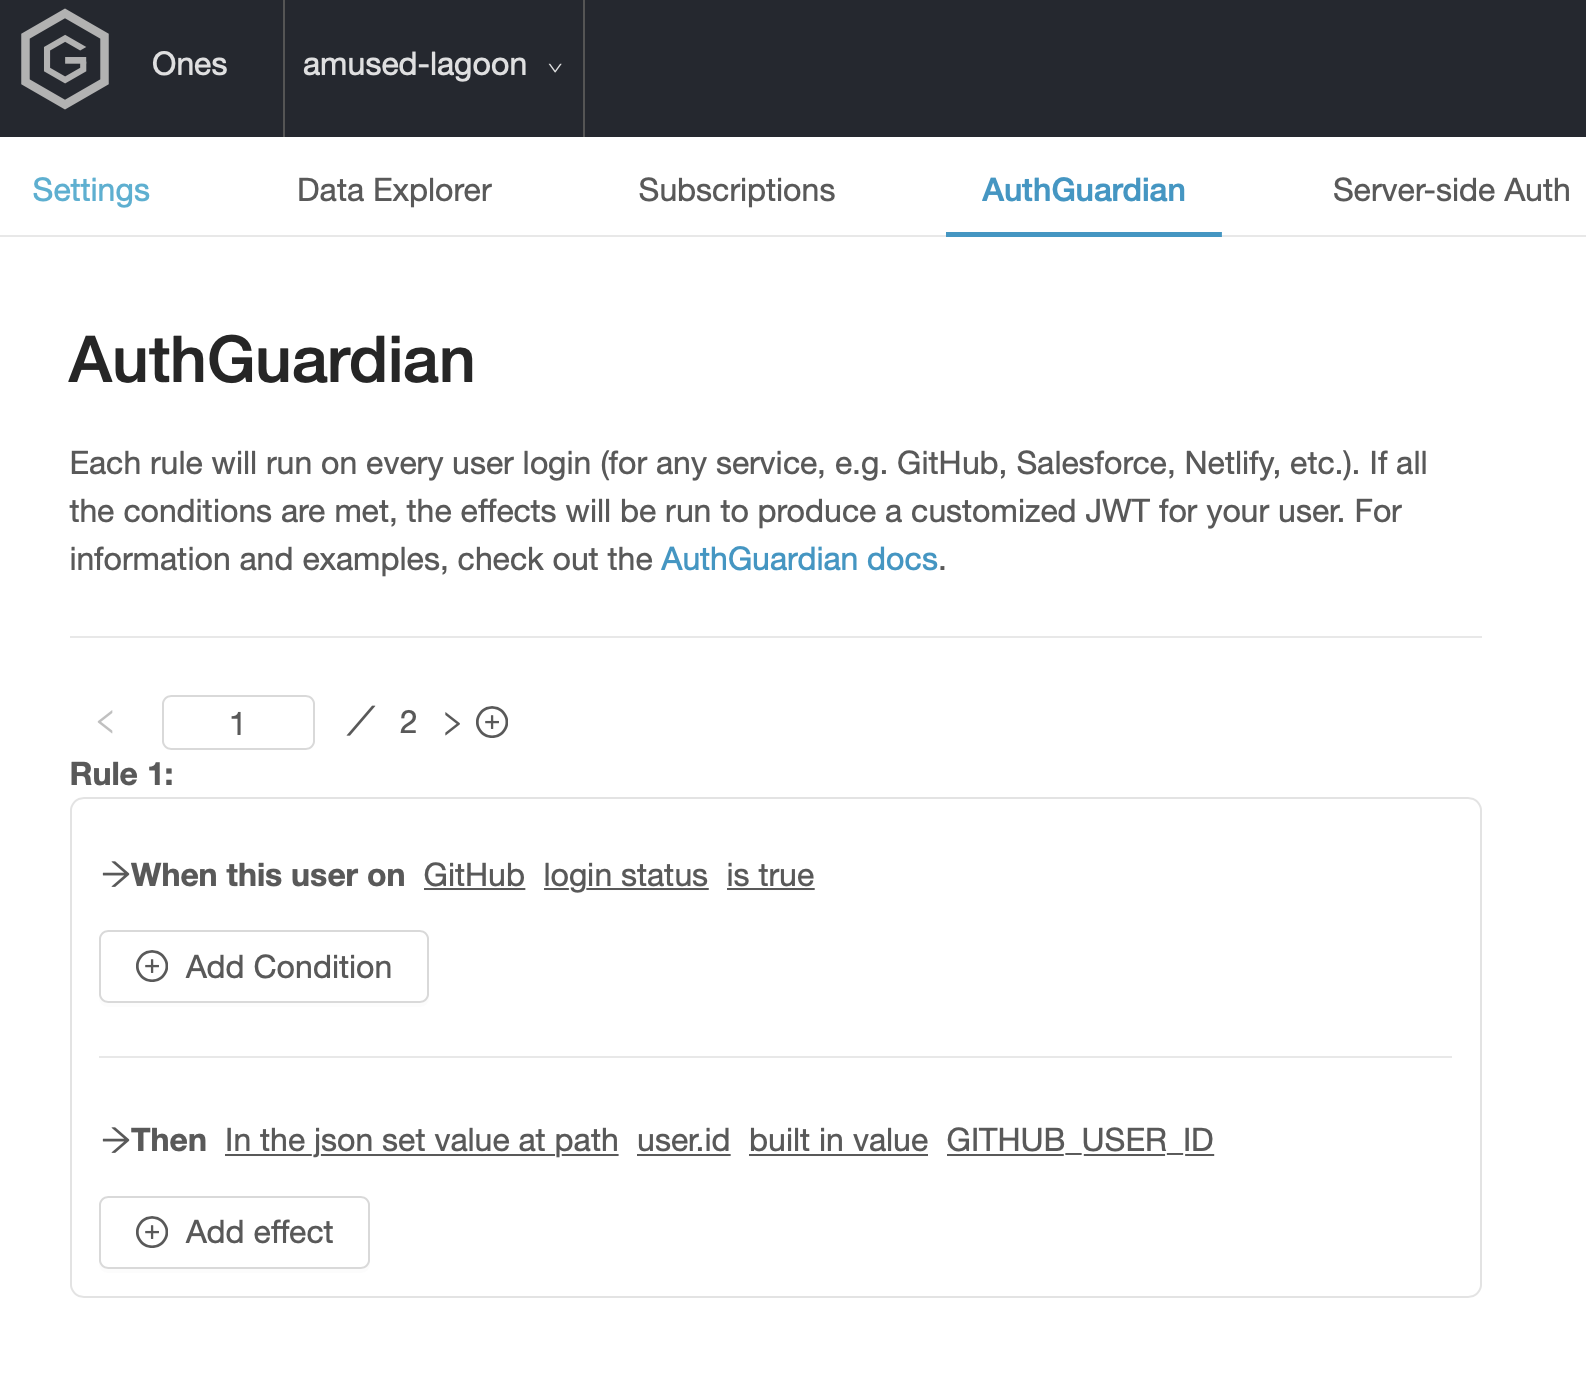Expand the amused-lagoon app dropdown
The height and width of the screenshot is (1384, 1586).
click(x=433, y=65)
